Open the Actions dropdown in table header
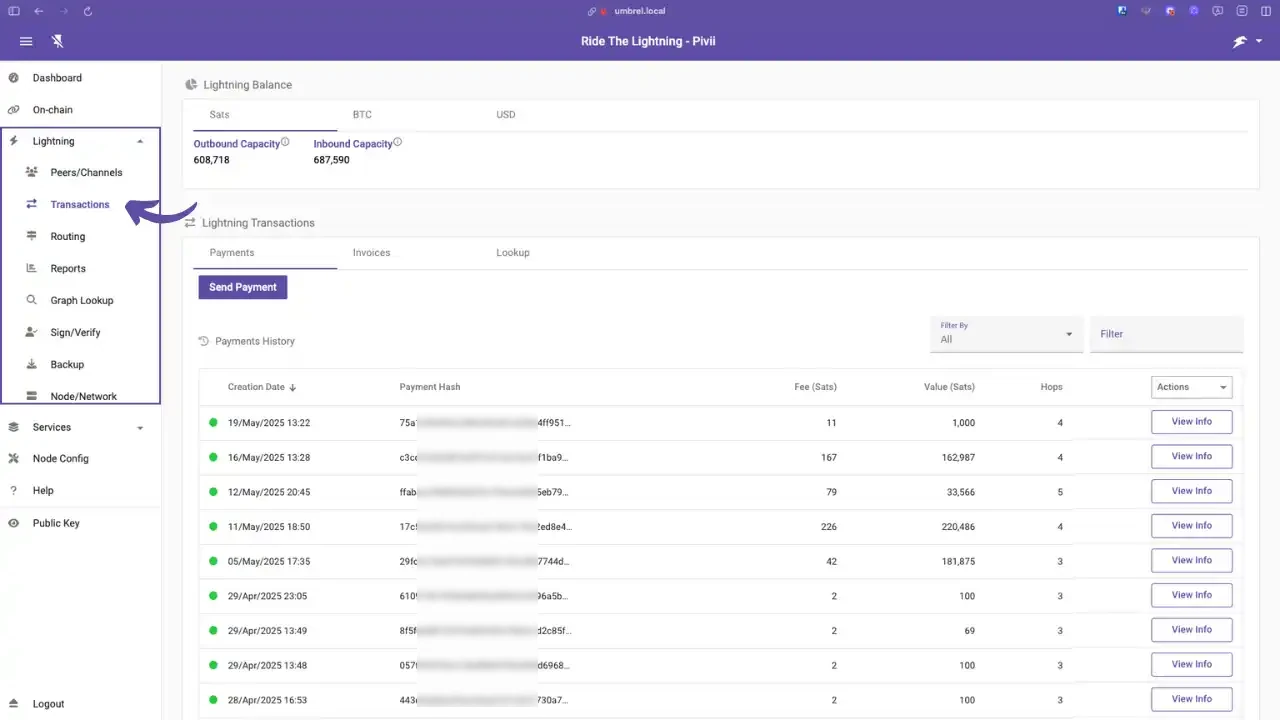 1192,387
